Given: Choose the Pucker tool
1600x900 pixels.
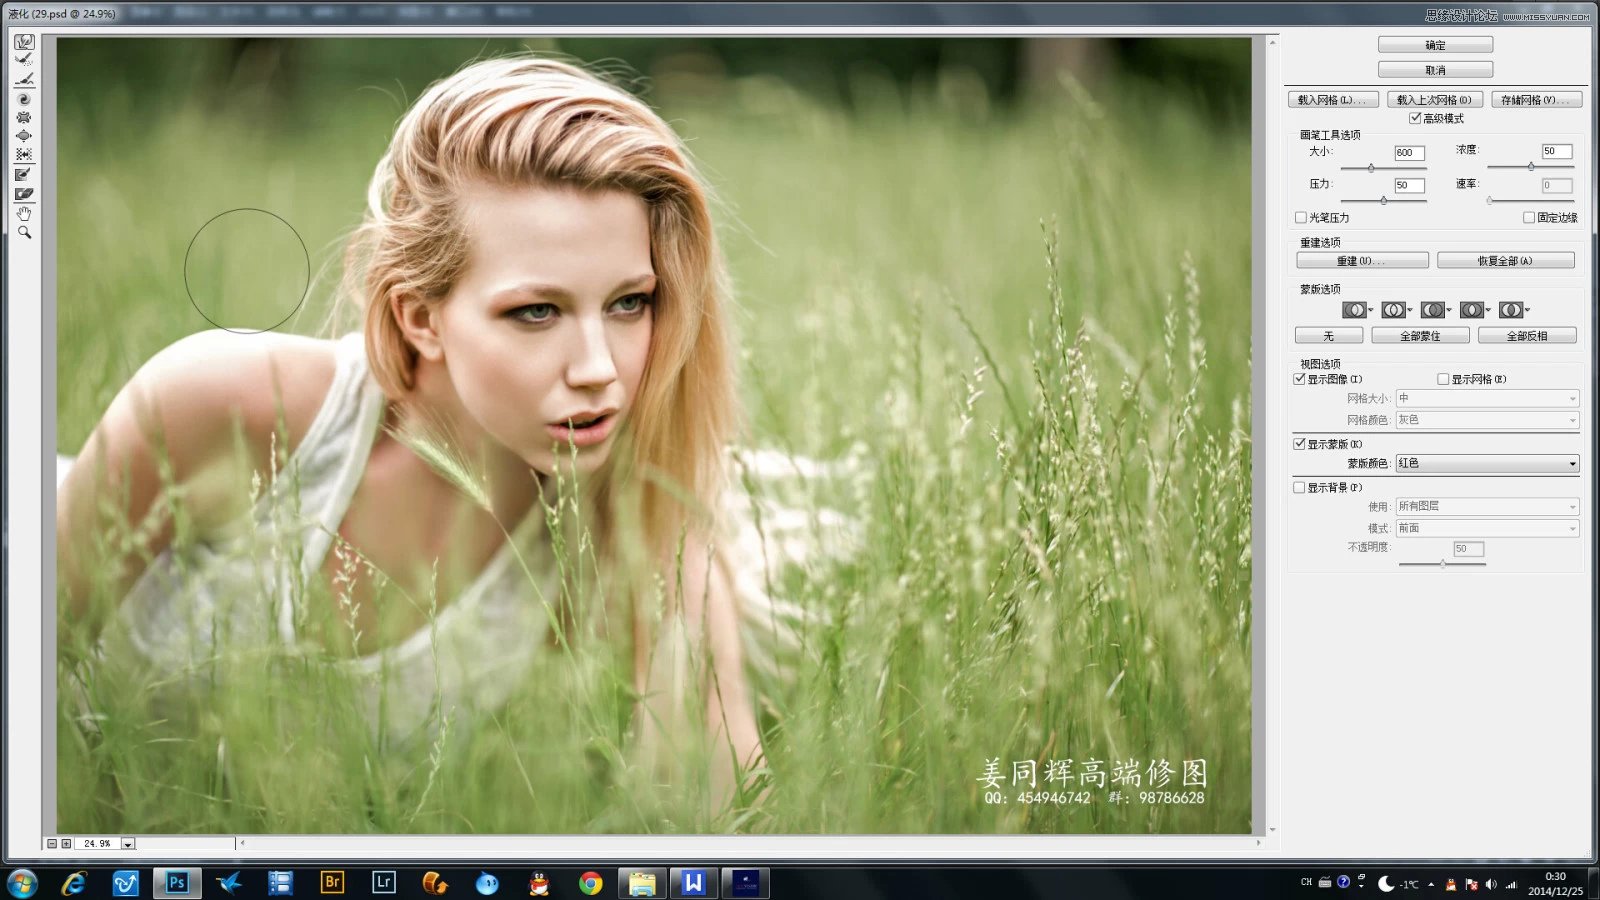Looking at the screenshot, I should coord(24,117).
